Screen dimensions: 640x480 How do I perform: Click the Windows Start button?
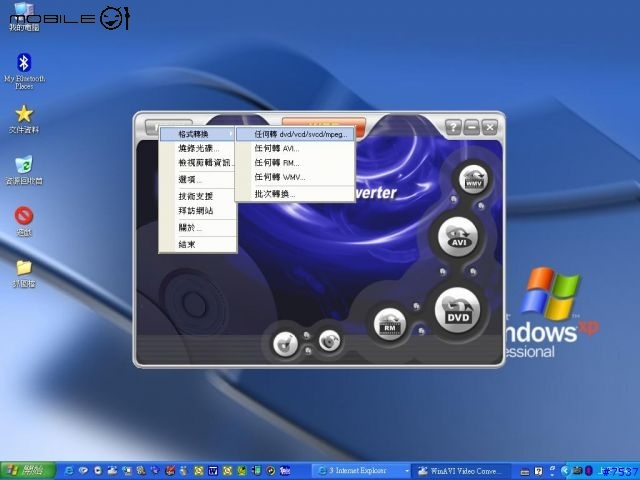[x=28, y=471]
